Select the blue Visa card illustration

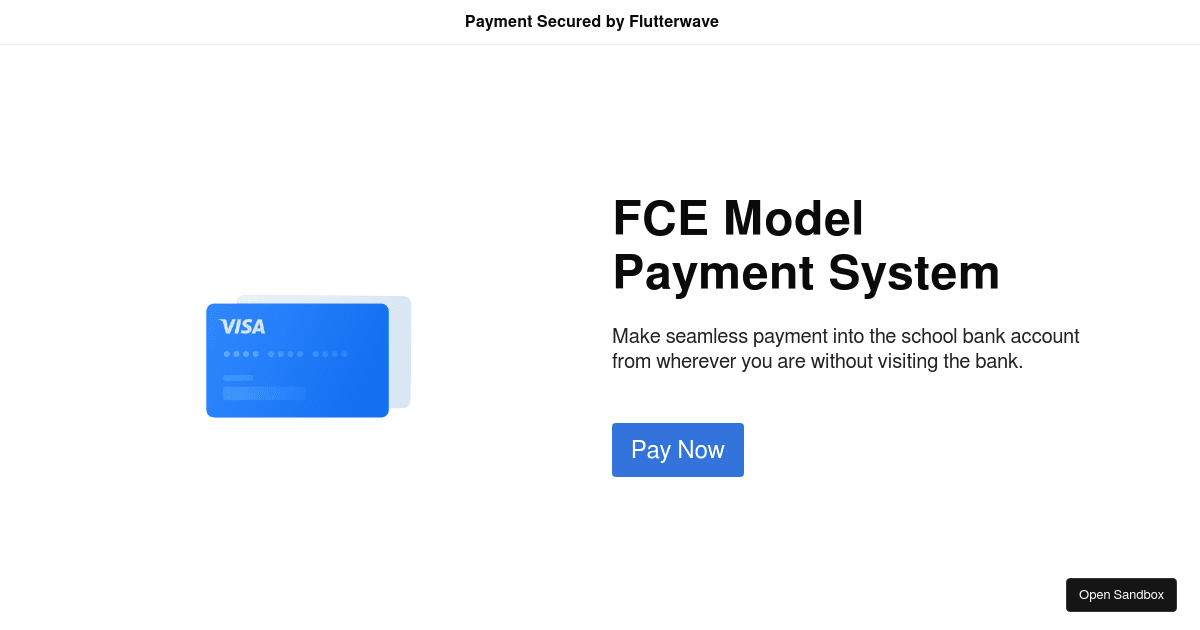coord(297,360)
